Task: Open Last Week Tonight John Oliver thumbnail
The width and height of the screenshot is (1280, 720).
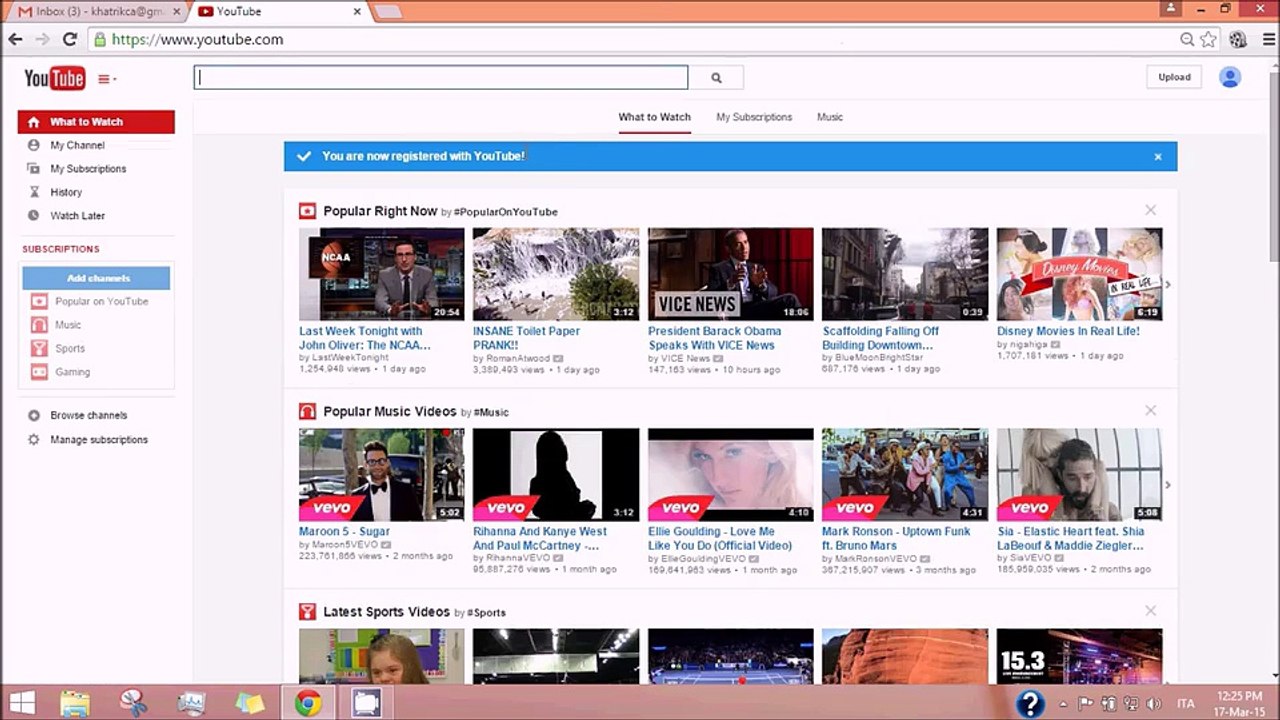Action: [381, 274]
